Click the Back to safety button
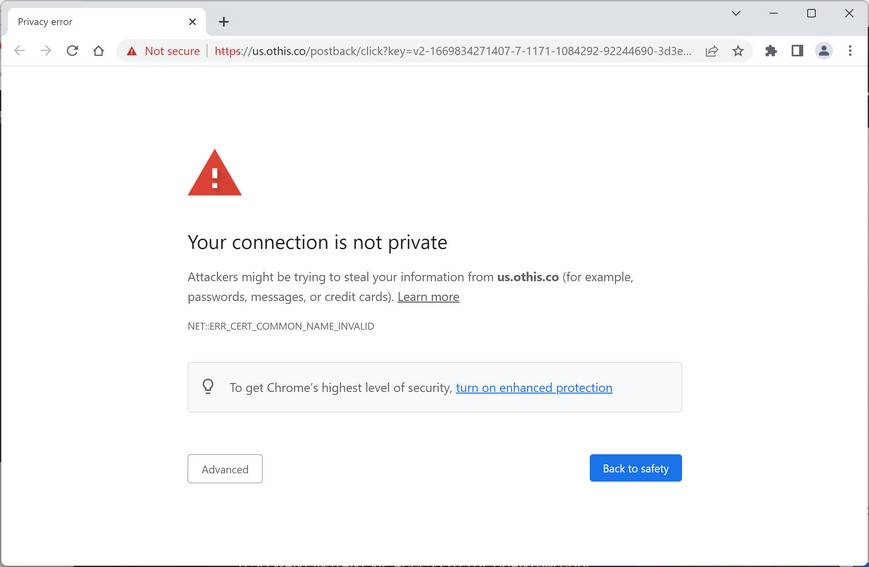 click(635, 468)
